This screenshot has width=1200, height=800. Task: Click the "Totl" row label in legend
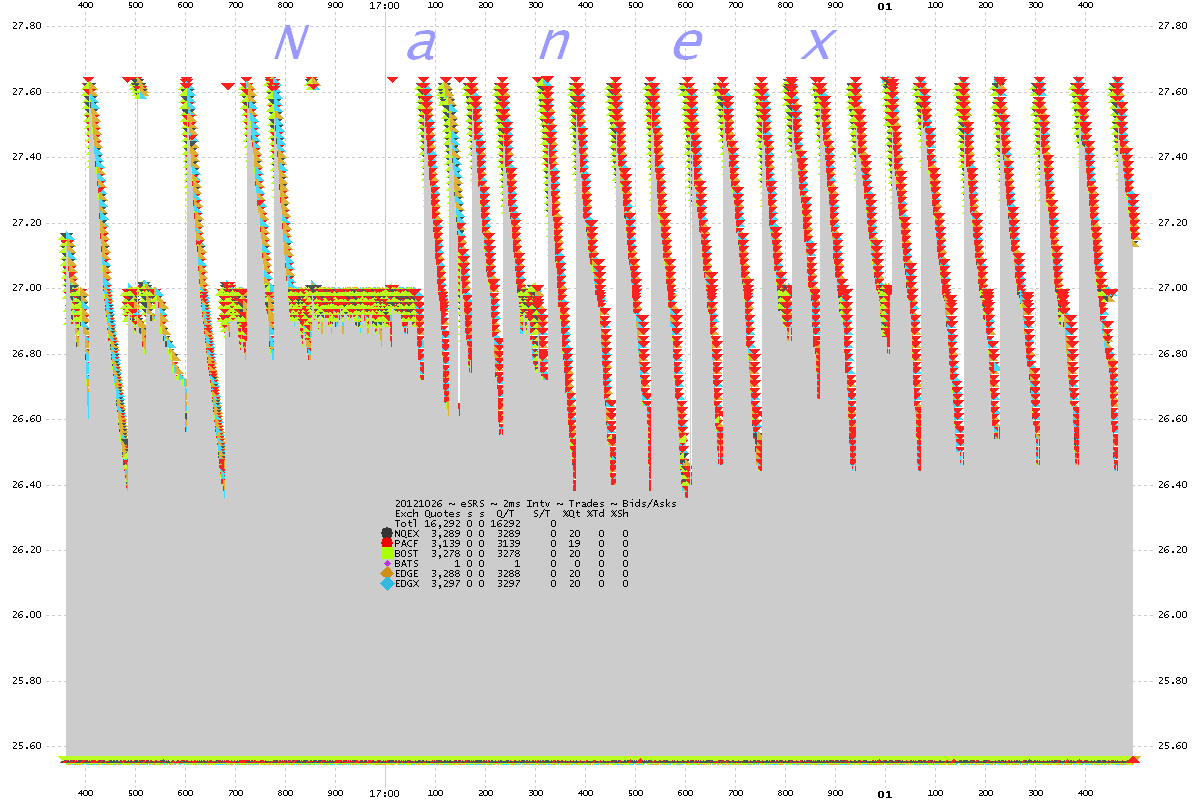(x=406, y=523)
